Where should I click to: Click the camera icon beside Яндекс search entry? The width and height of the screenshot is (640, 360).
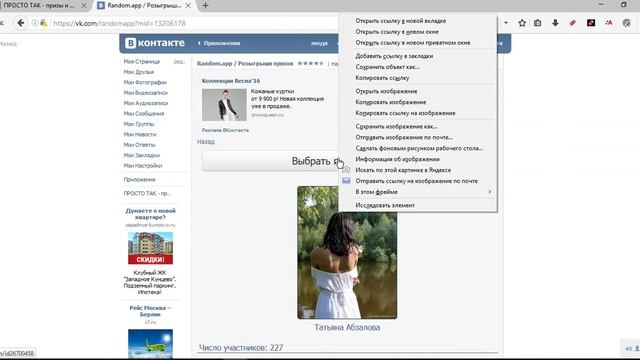point(346,170)
